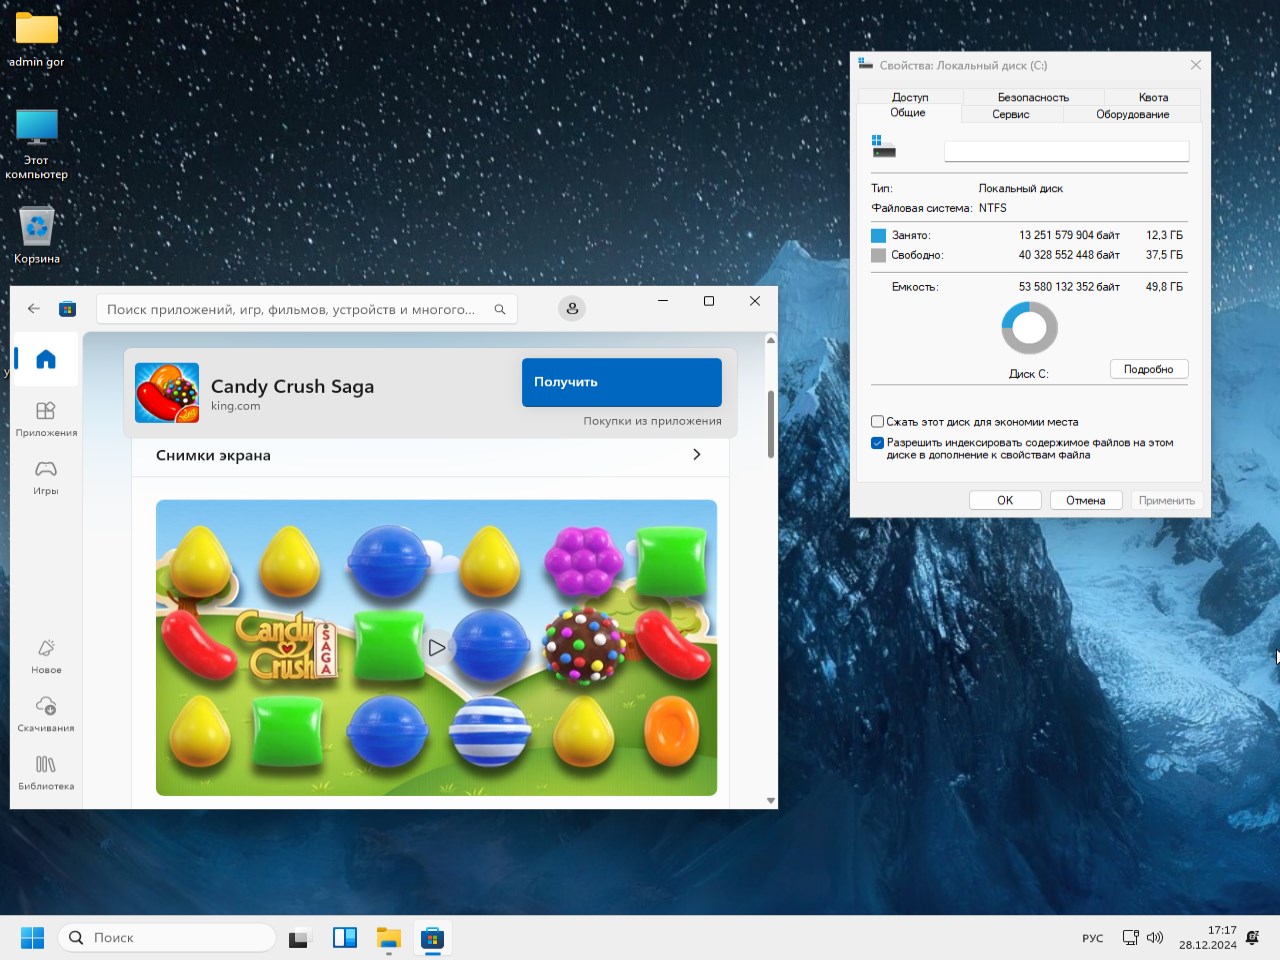The image size is (1280, 960).
Task: Select the admin gor folder on desktop
Action: coord(37,40)
